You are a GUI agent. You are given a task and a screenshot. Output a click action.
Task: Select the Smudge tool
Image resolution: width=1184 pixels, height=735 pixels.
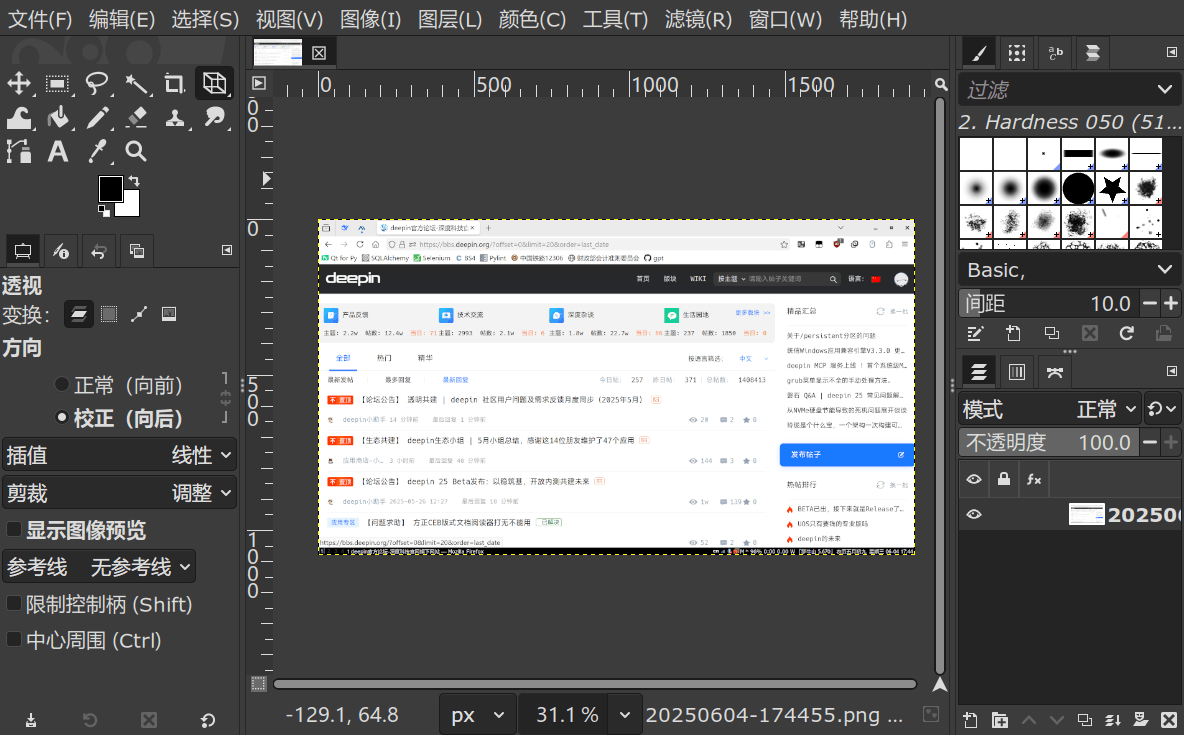tap(214, 117)
